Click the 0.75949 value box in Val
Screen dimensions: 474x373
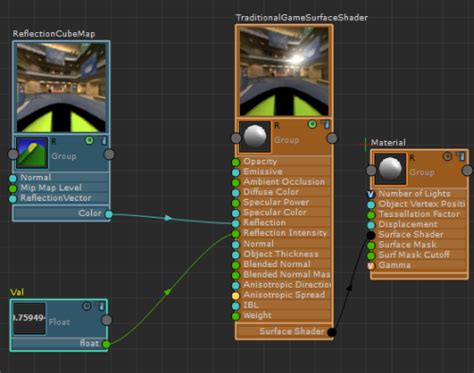[29, 318]
